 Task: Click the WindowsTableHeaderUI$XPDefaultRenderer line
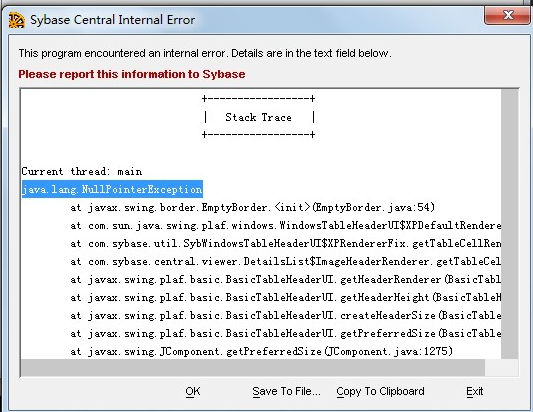point(286,225)
